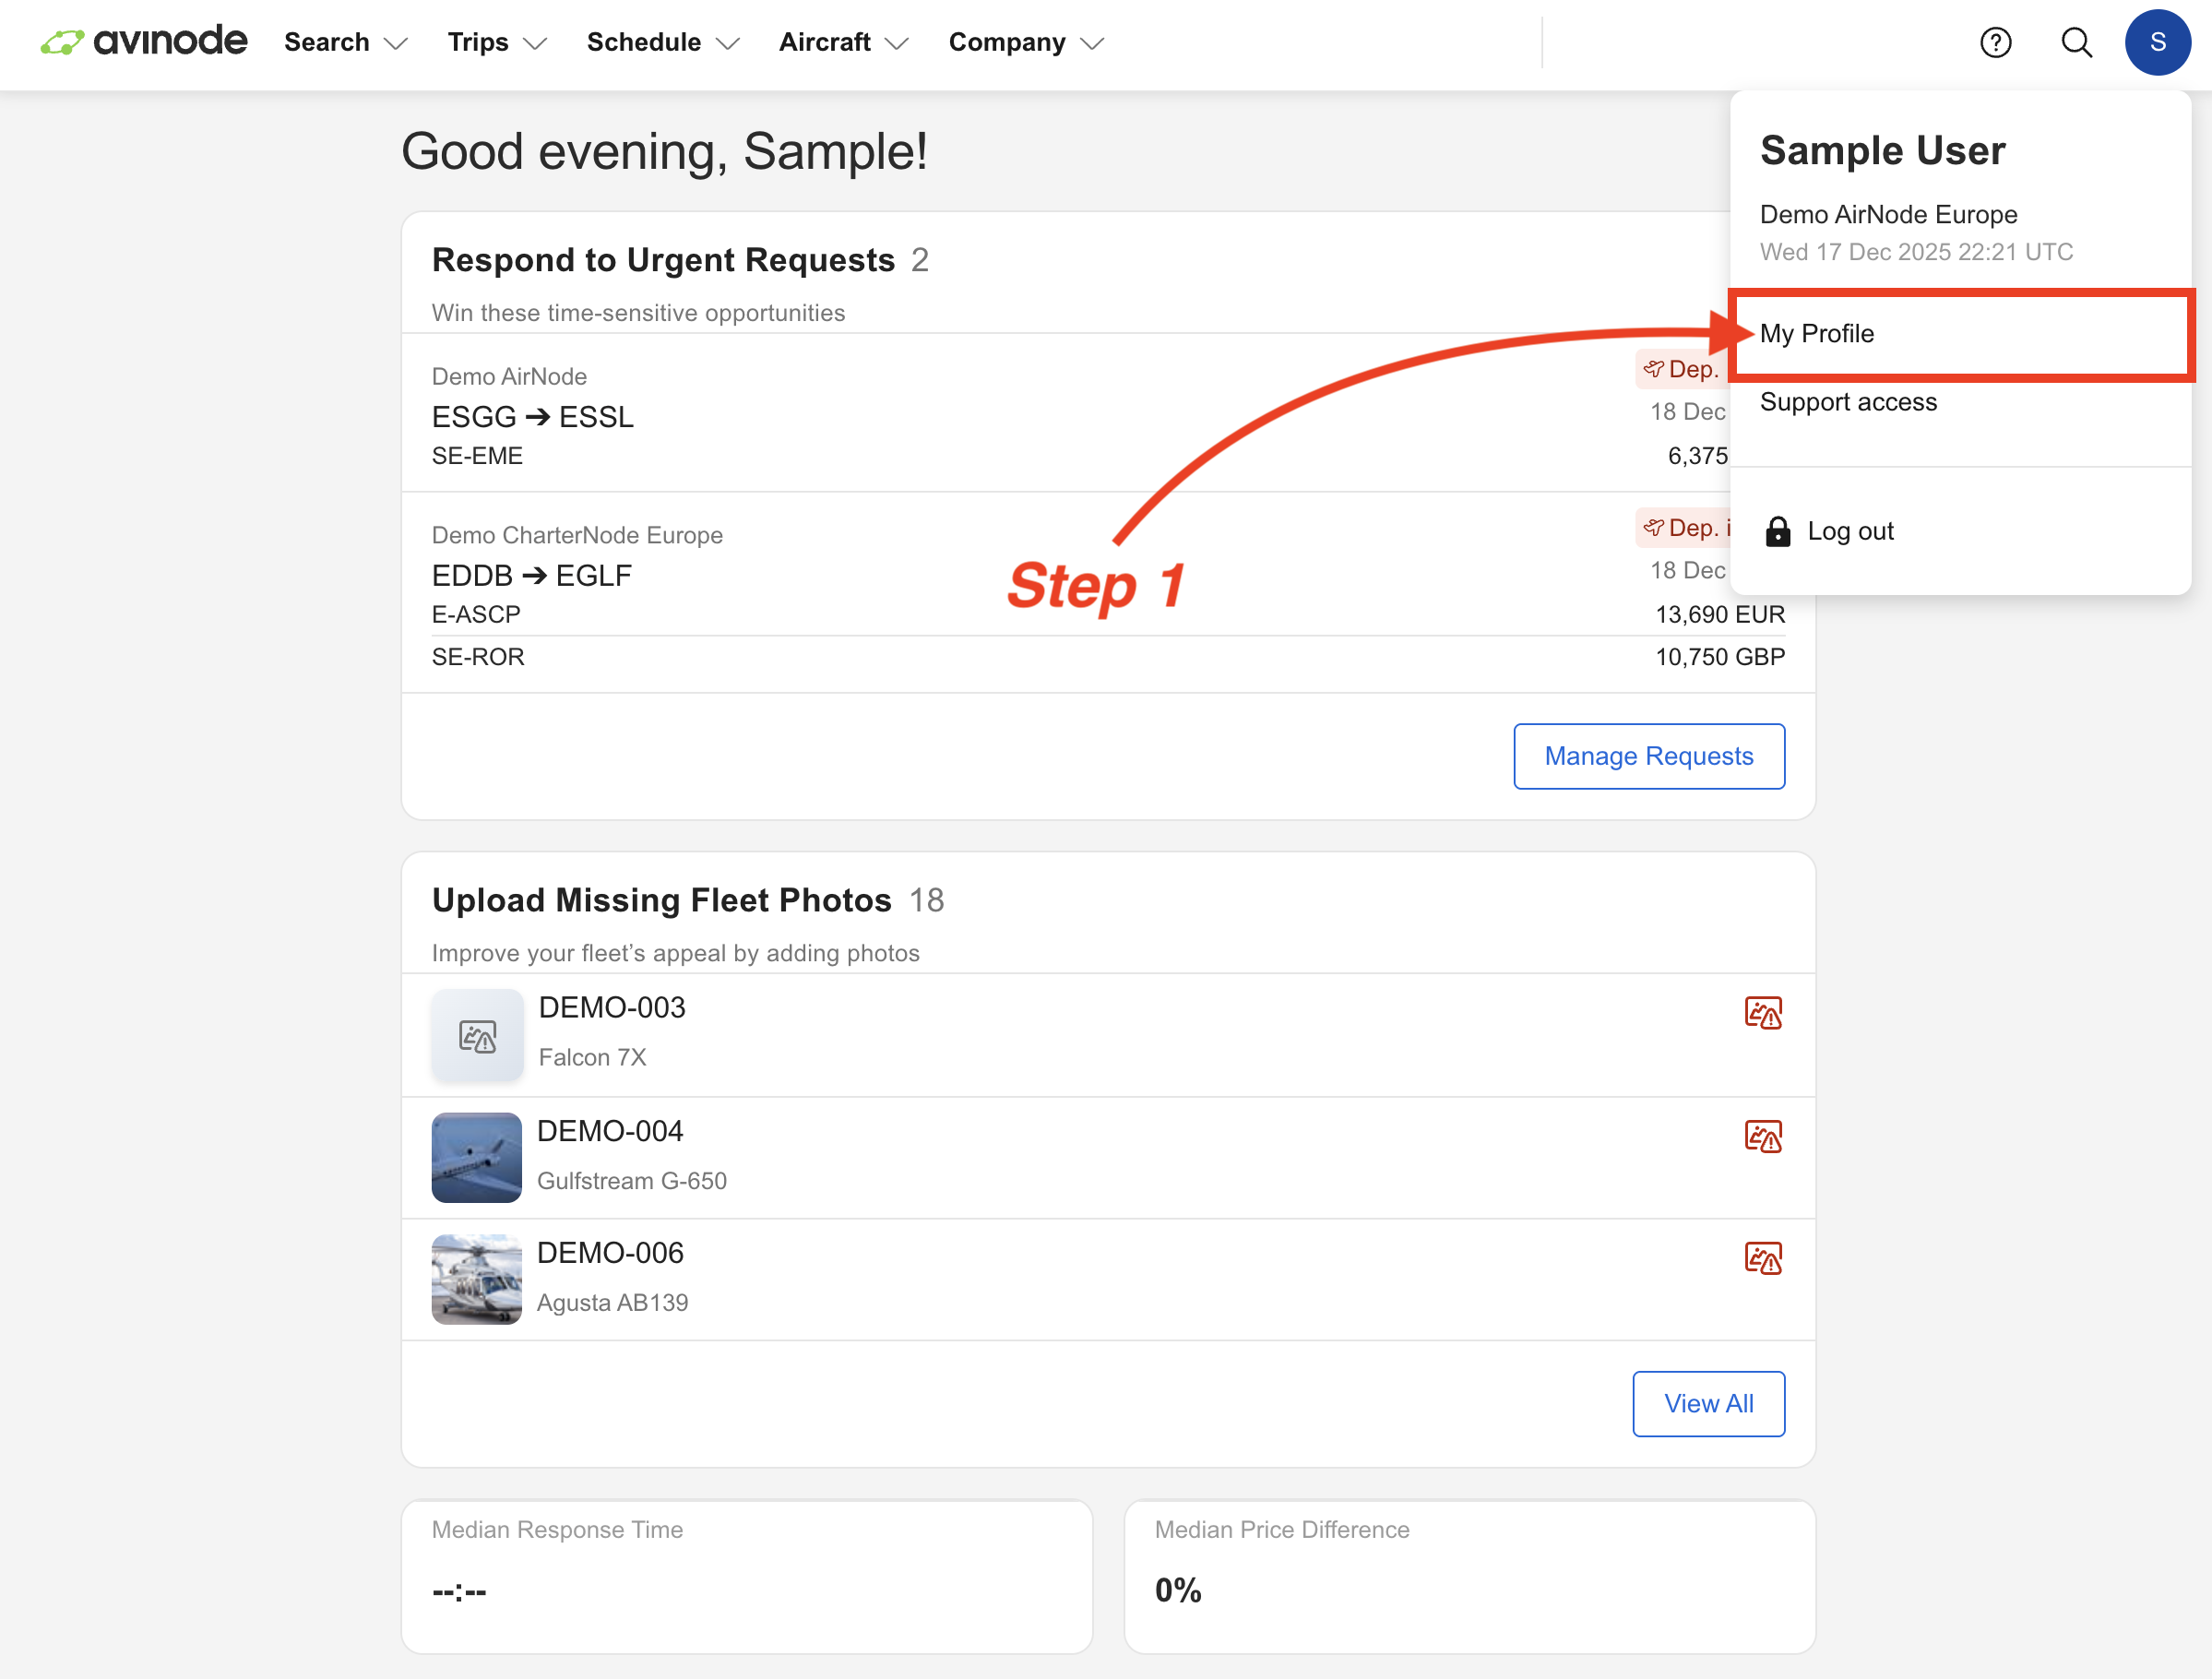2212x1679 pixels.
Task: Select My Profile in the user menu
Action: pyautogui.click(x=1818, y=334)
